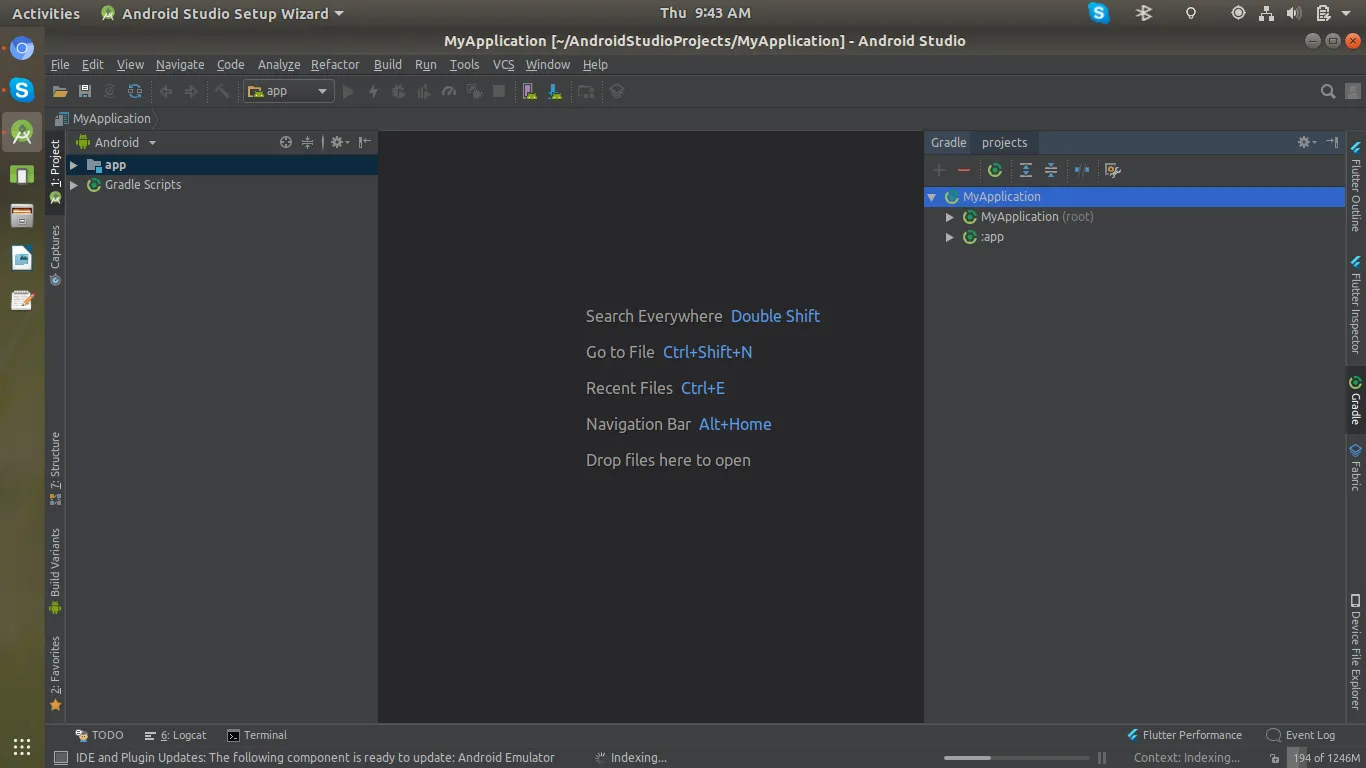Open the TODO tool window button

click(100, 735)
